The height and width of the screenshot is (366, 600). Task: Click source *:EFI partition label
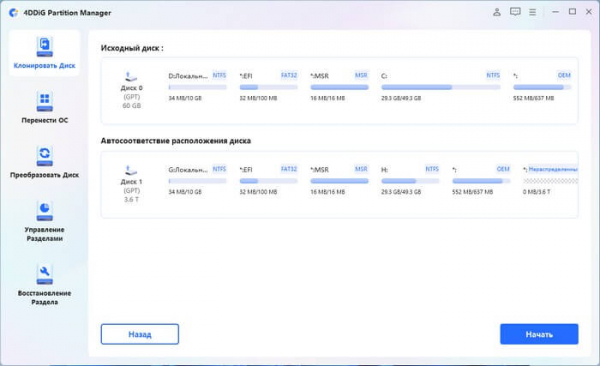pos(246,76)
